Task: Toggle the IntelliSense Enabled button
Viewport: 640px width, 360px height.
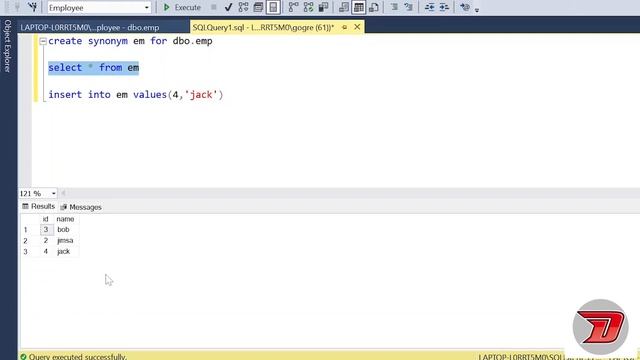Action: [273, 7]
